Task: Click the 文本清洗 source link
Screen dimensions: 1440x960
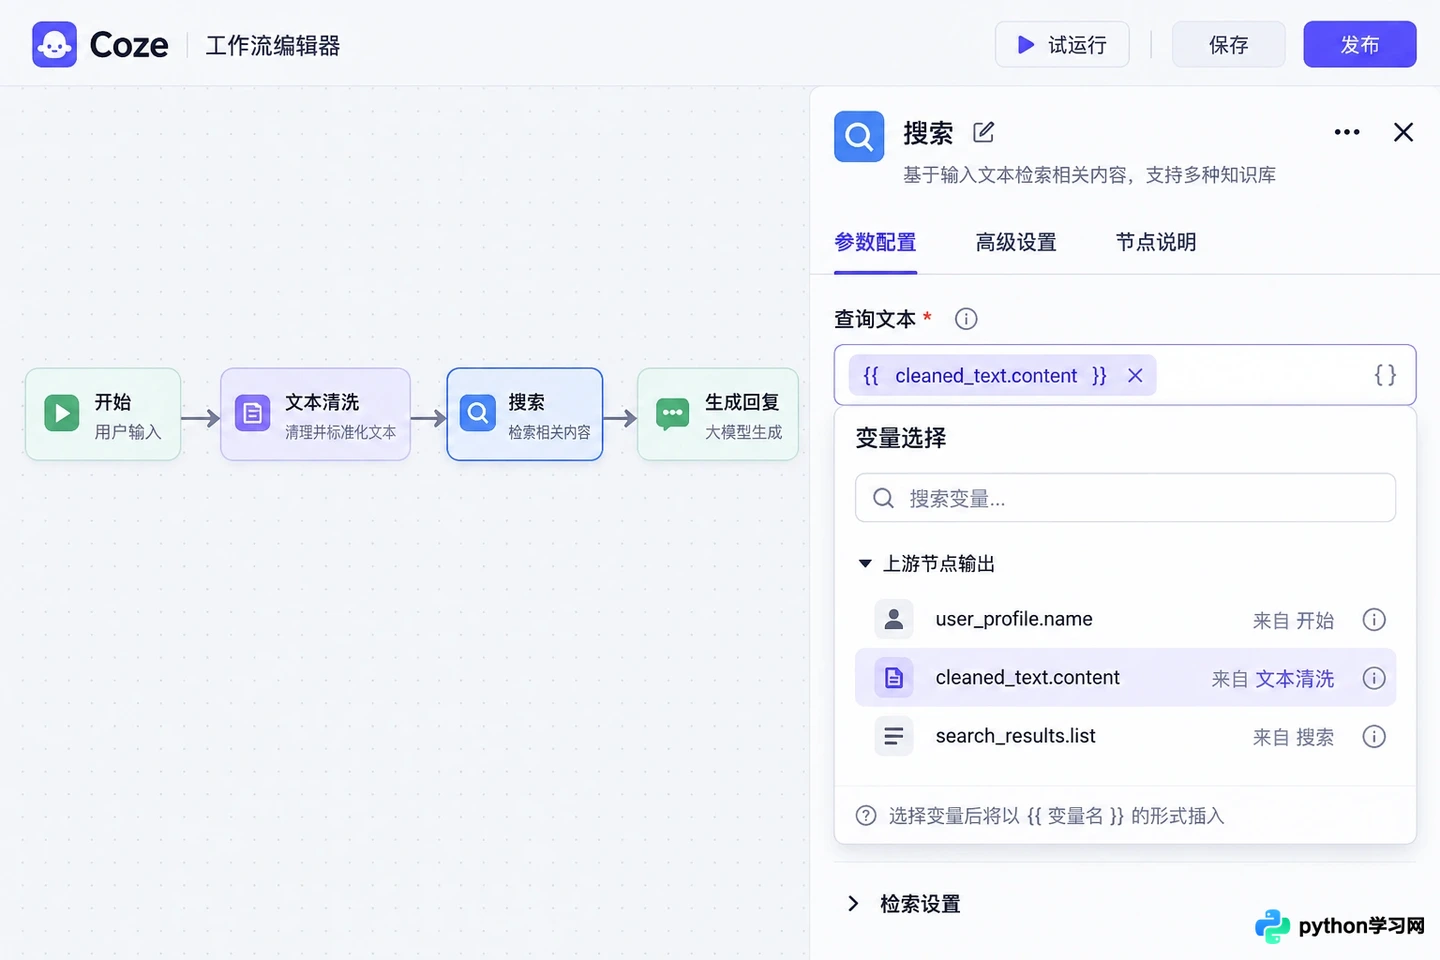Action: (1295, 679)
